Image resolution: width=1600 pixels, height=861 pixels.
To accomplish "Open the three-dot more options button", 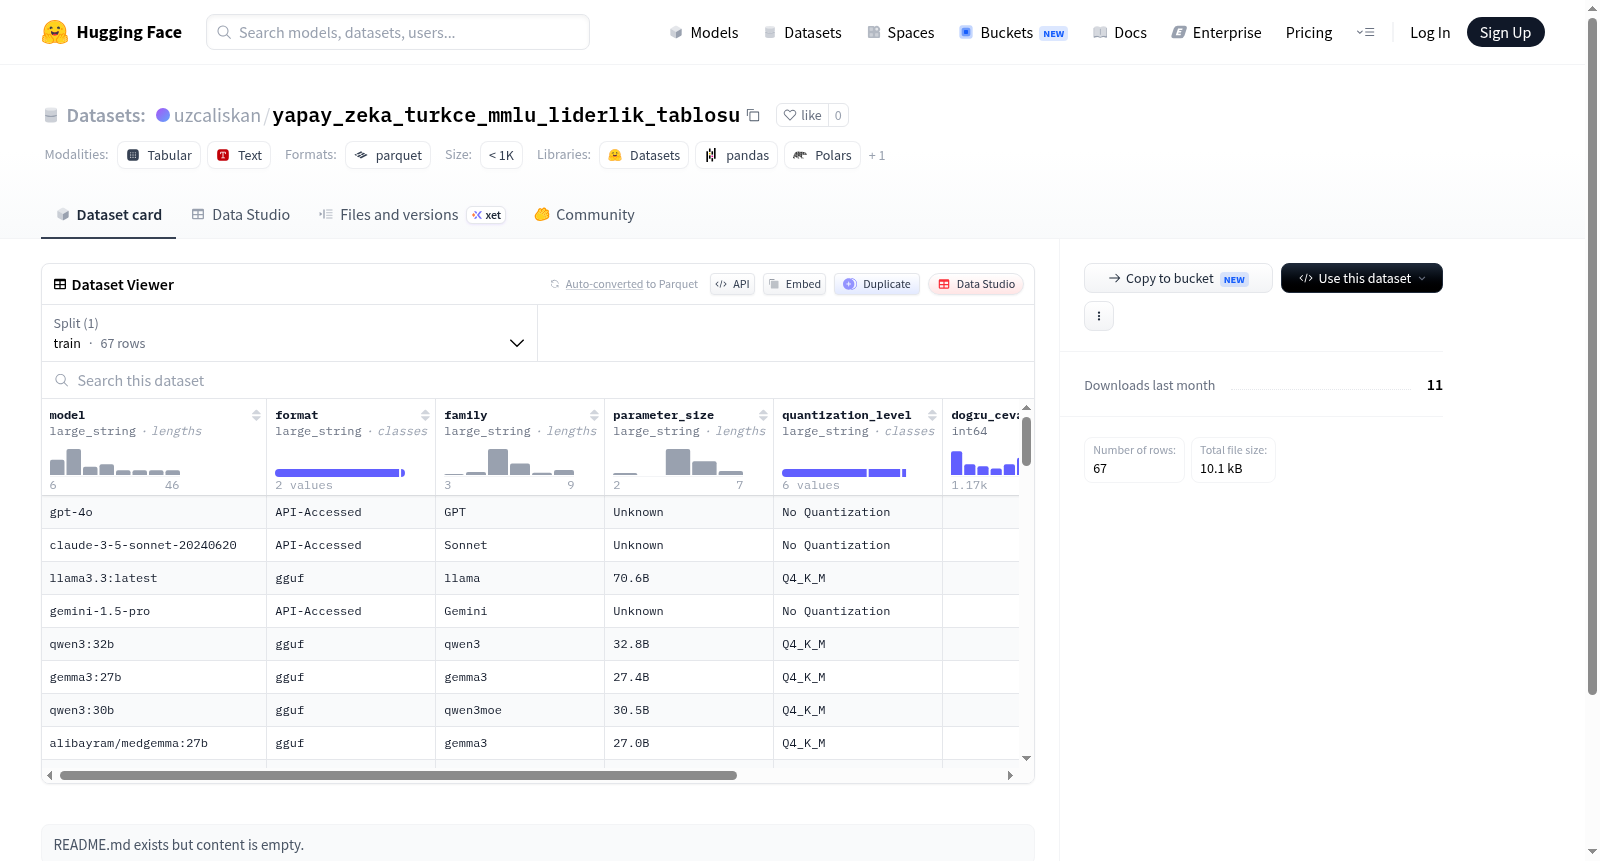I will [x=1099, y=316].
